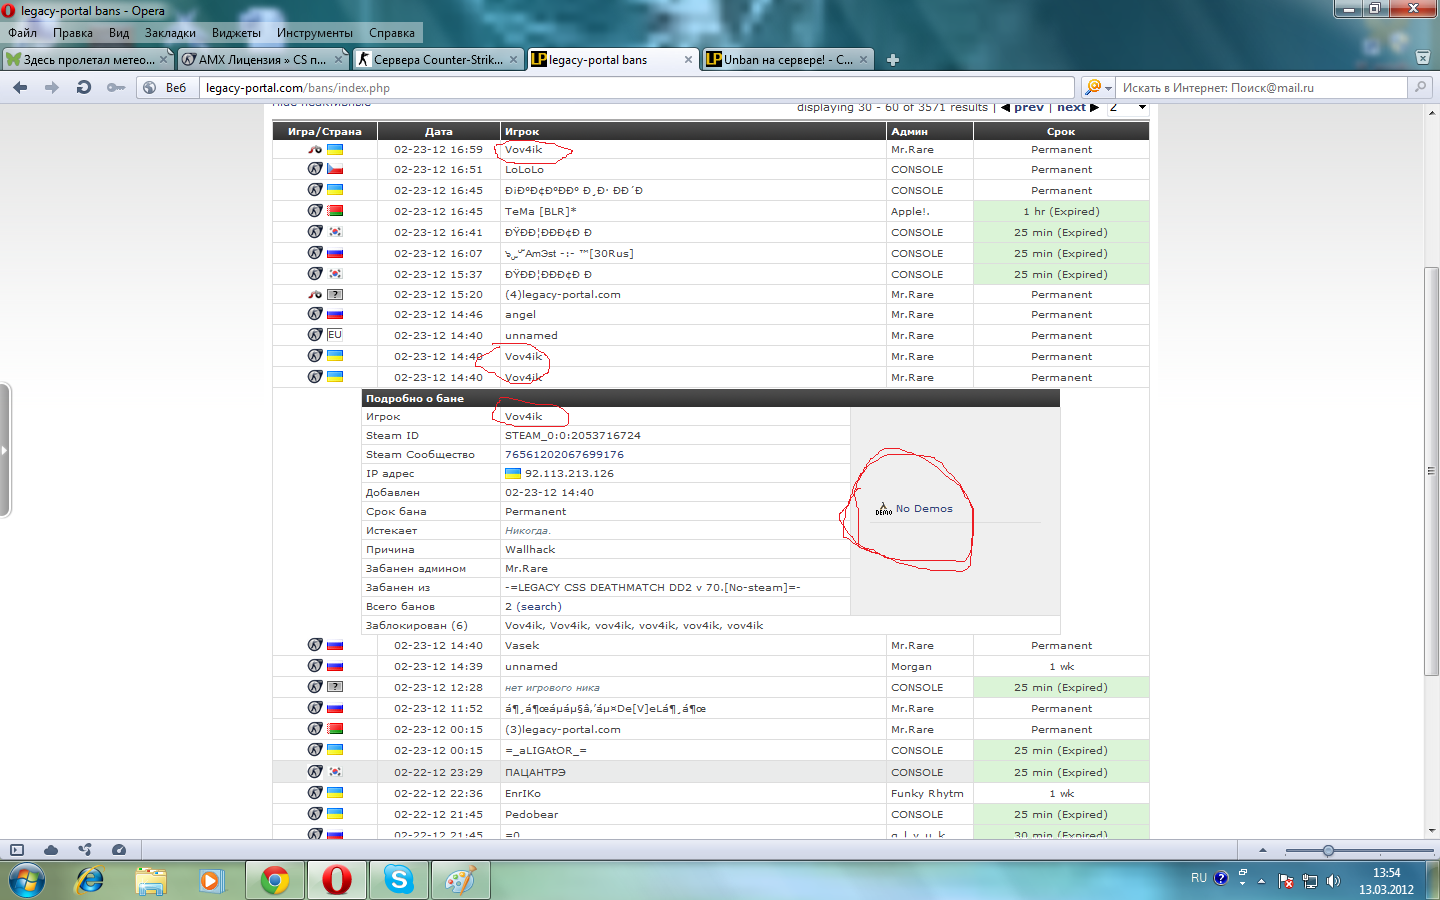Click the mail.ru web search field

[1262, 88]
